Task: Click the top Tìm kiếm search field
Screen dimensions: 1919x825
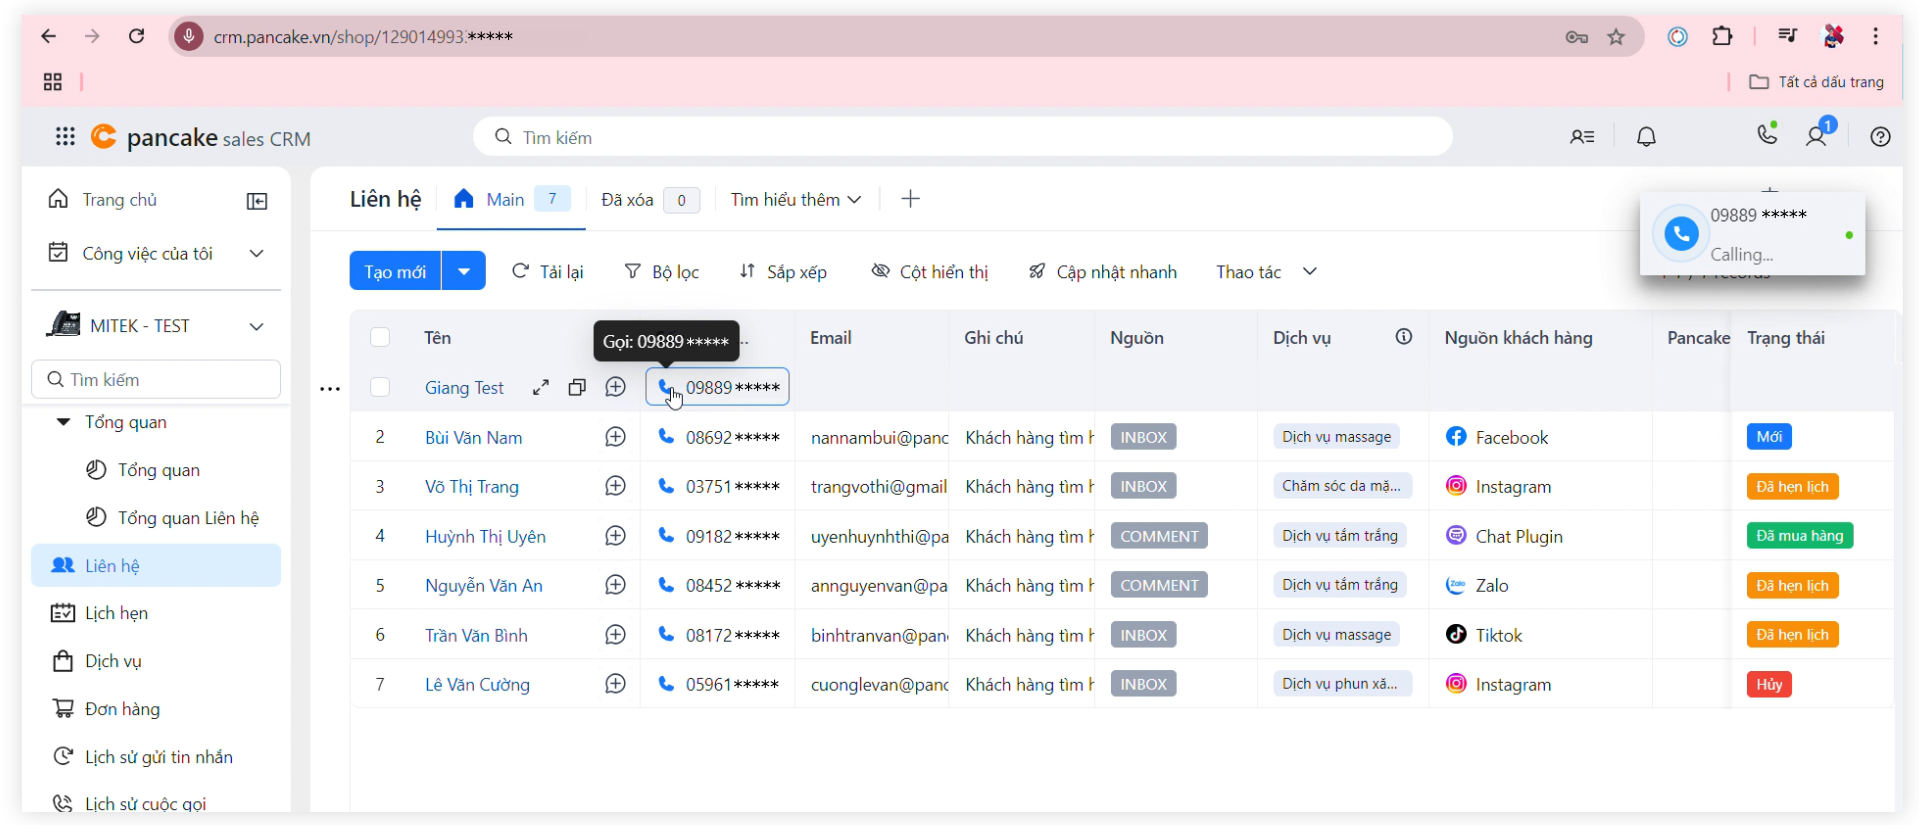Action: click(960, 137)
